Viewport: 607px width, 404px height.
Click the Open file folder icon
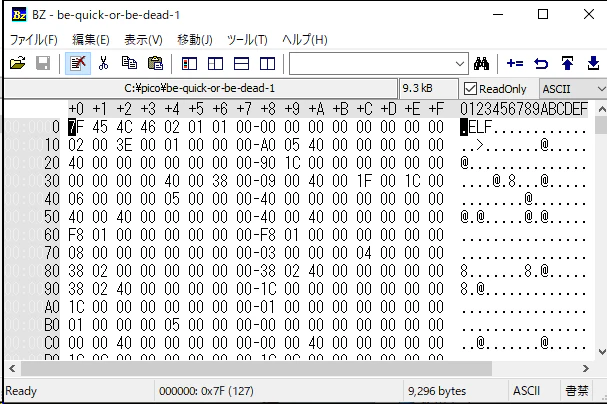tap(17, 63)
